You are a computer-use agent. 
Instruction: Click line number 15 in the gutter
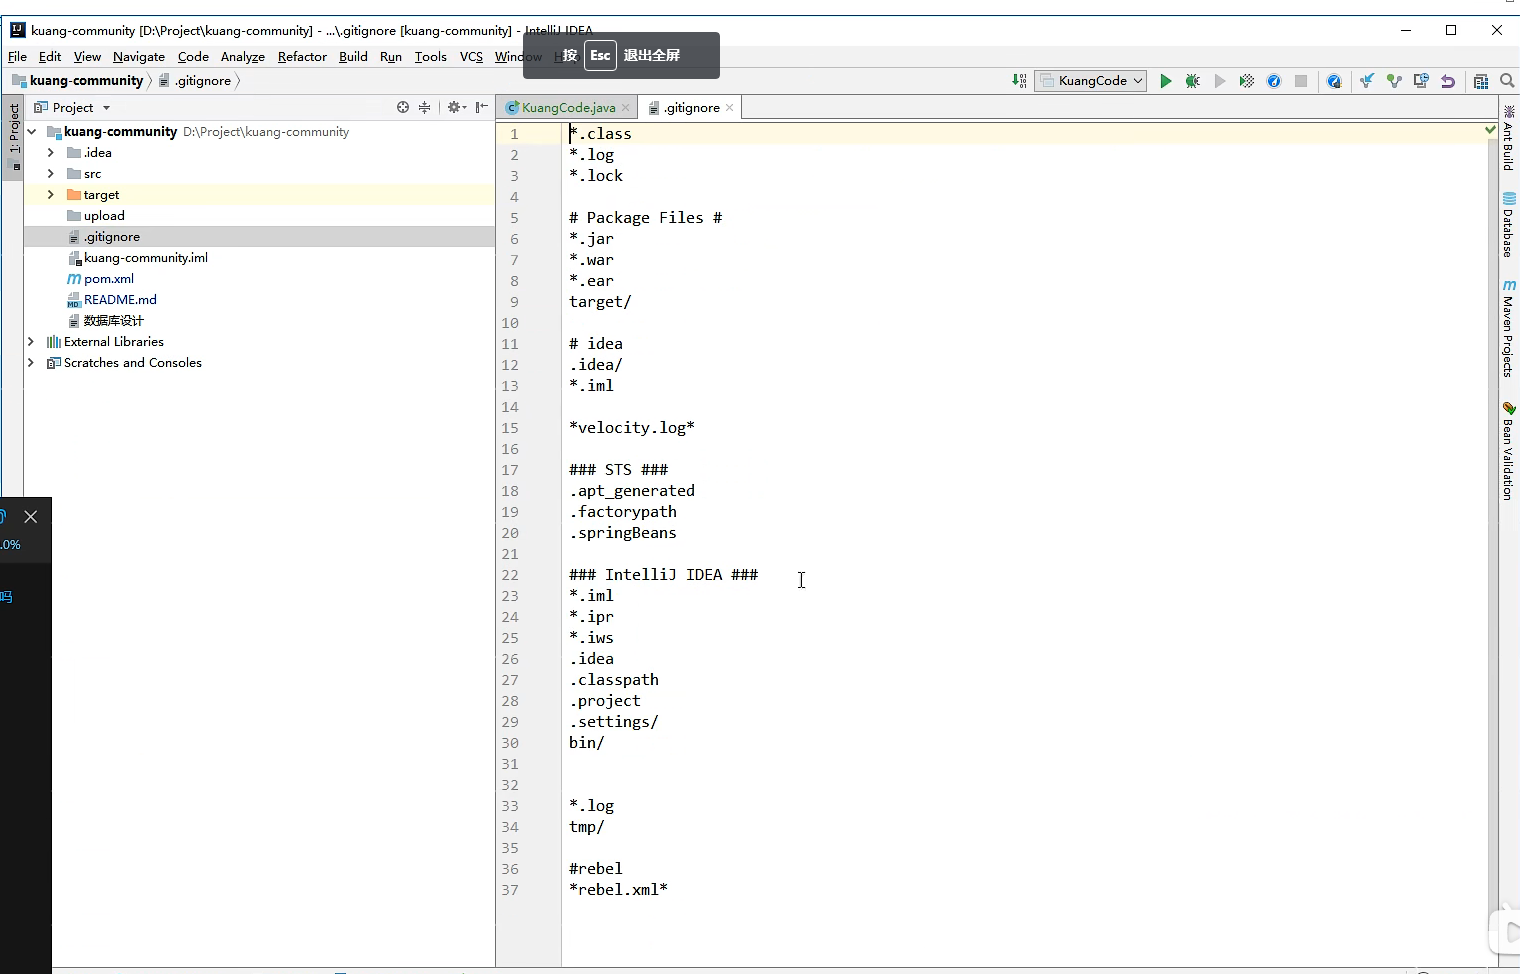tap(510, 428)
